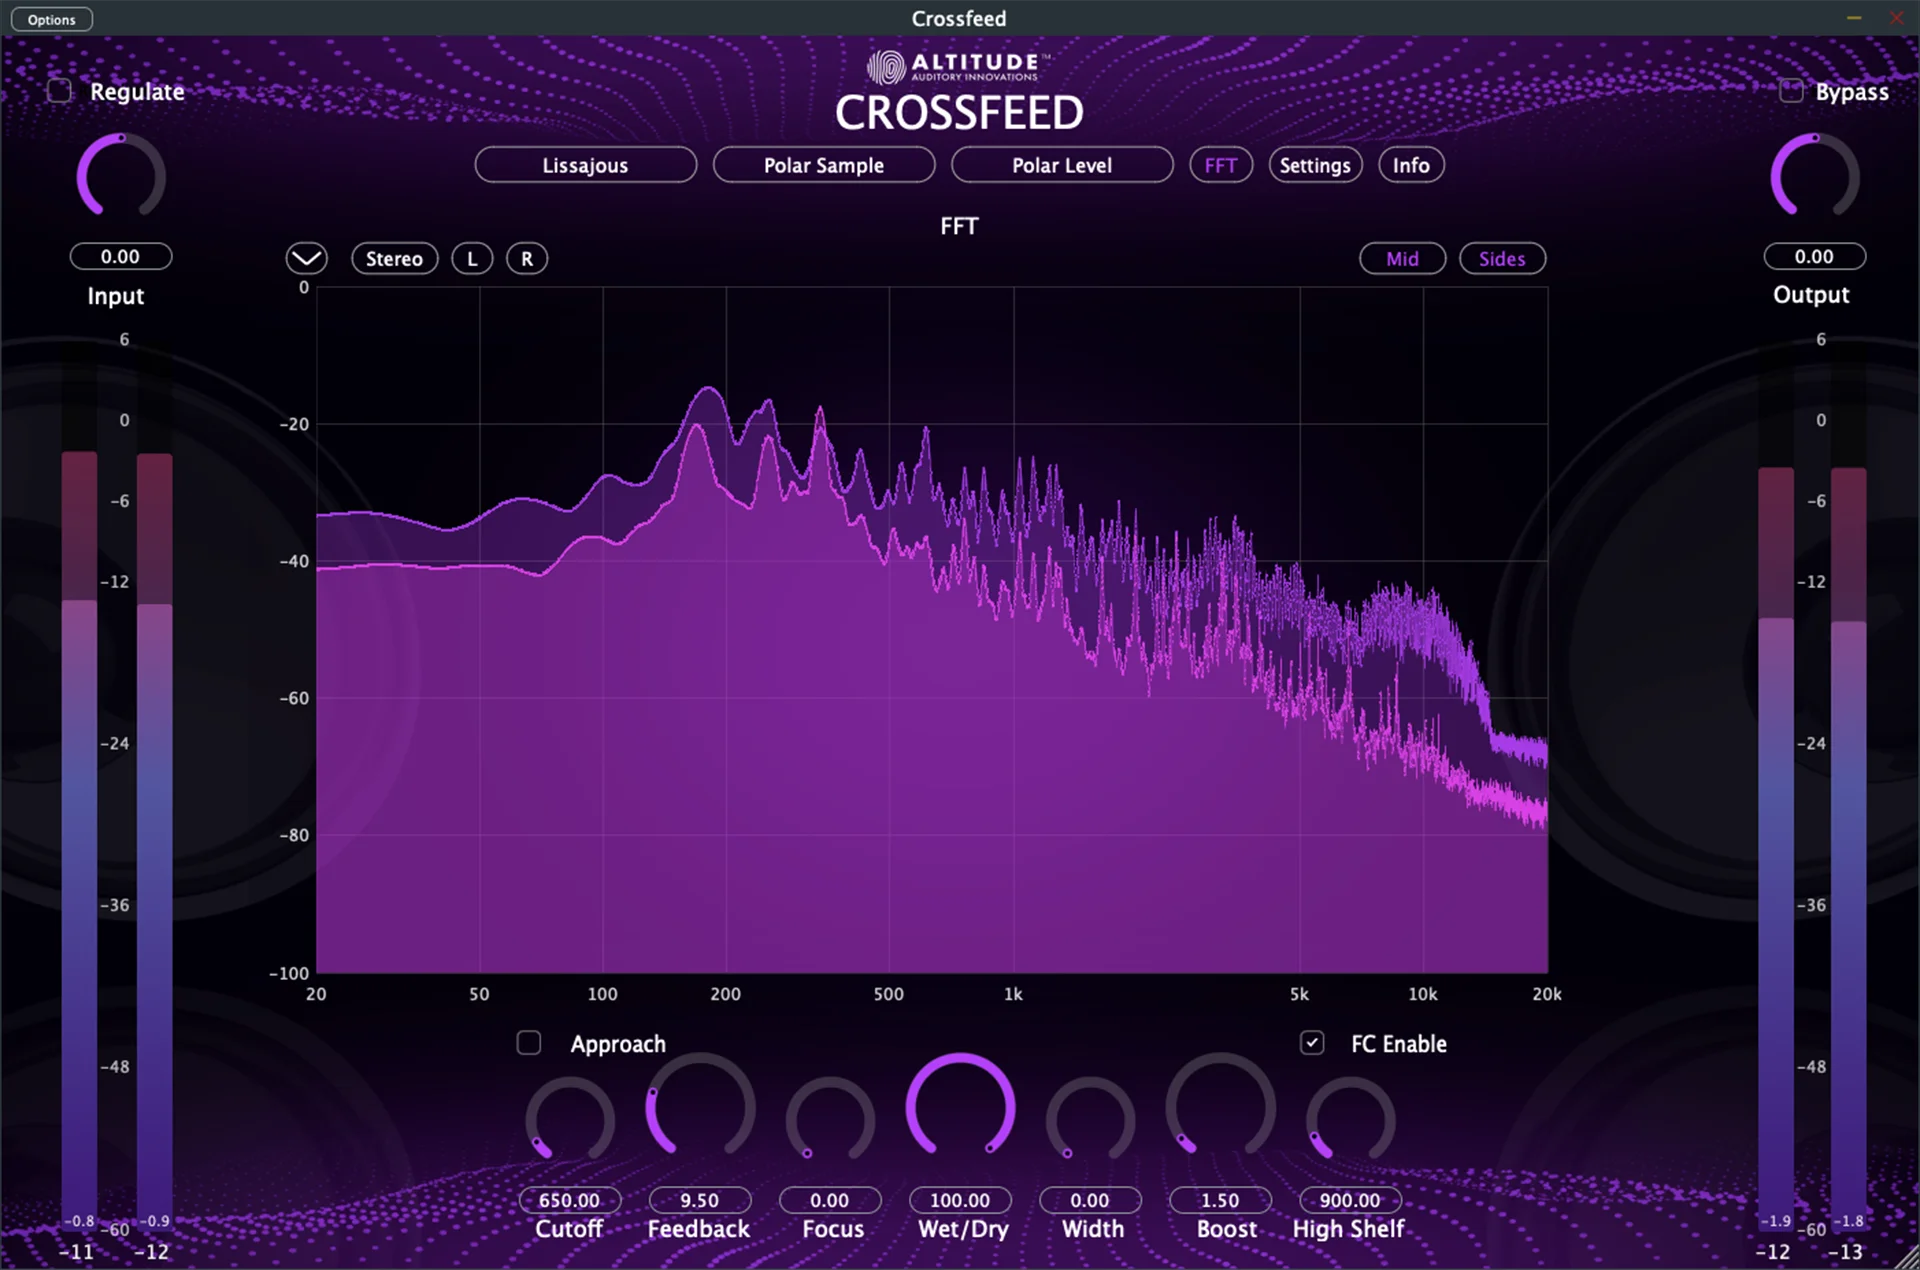Enable Approach mode
This screenshot has height=1270, width=1920.
[x=529, y=1043]
